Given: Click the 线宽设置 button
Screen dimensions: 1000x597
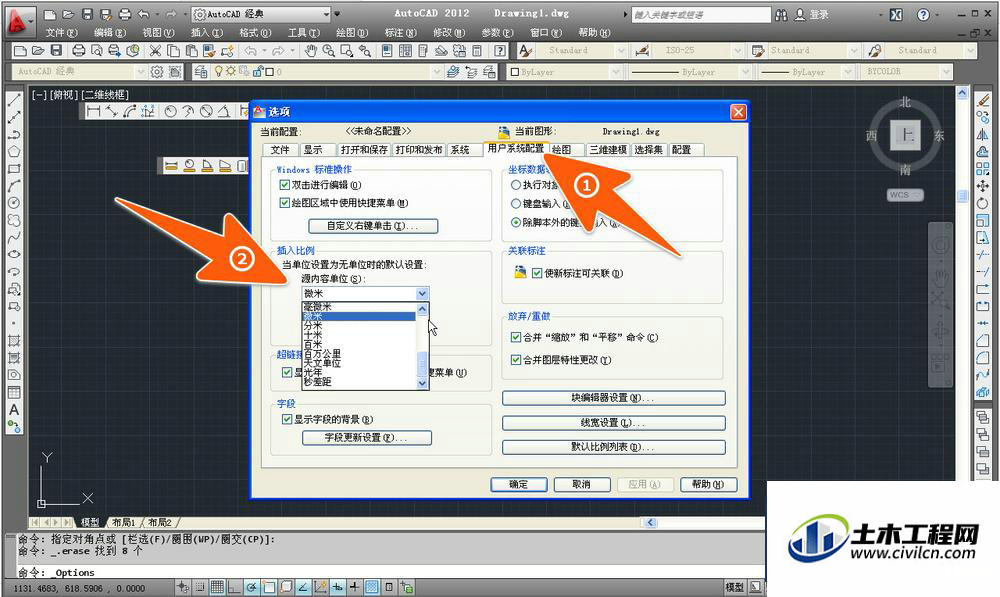Looking at the screenshot, I should coord(614,423).
